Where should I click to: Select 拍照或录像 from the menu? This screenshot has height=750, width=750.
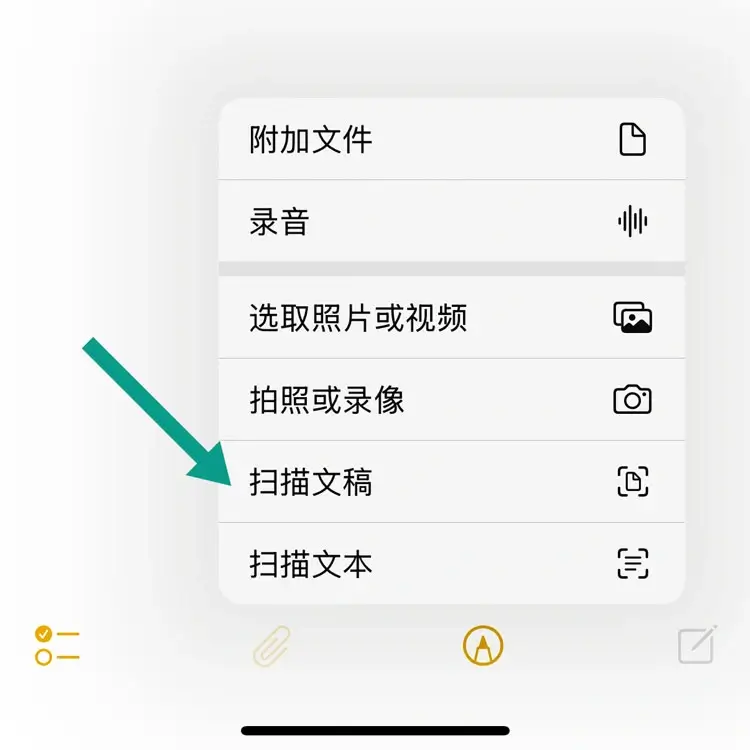[452, 399]
